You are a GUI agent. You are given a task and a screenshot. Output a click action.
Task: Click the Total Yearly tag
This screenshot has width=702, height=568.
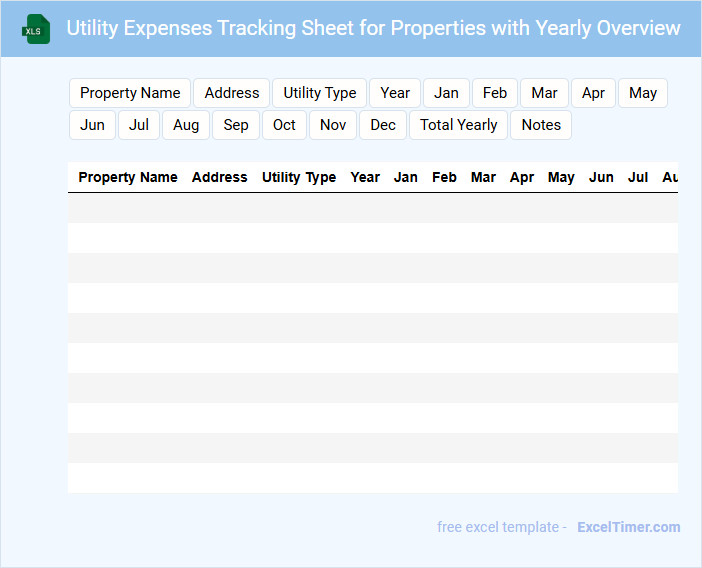click(x=458, y=125)
